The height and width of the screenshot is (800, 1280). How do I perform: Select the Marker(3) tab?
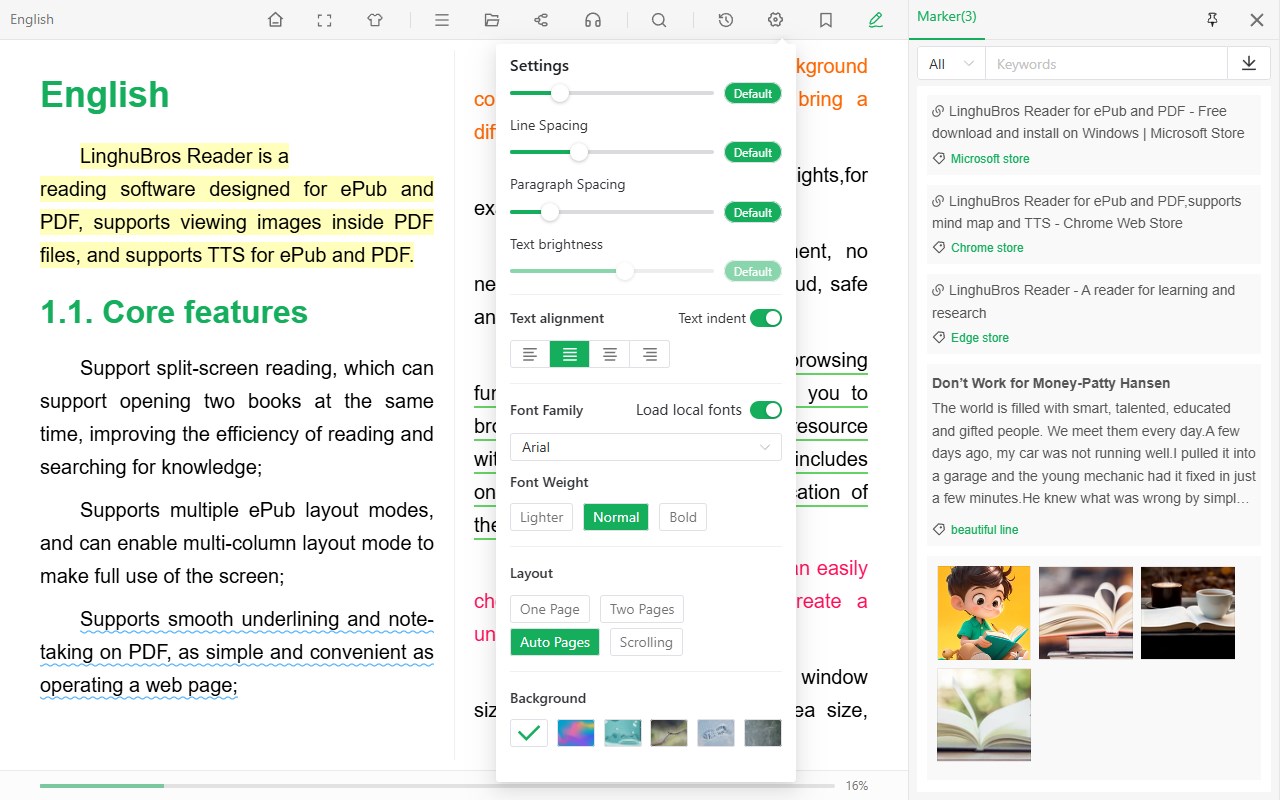947,17
